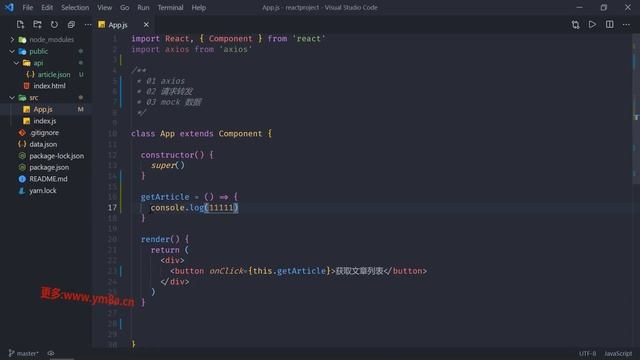Screen dimensions: 640x360
Task: Open README.md file
Action: [x=48, y=179]
